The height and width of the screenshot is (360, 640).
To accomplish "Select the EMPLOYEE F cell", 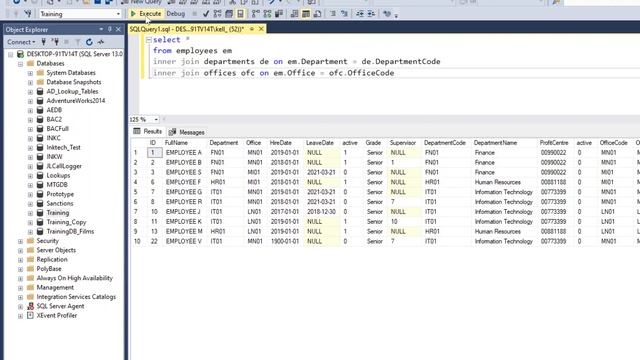I will tap(184, 182).
